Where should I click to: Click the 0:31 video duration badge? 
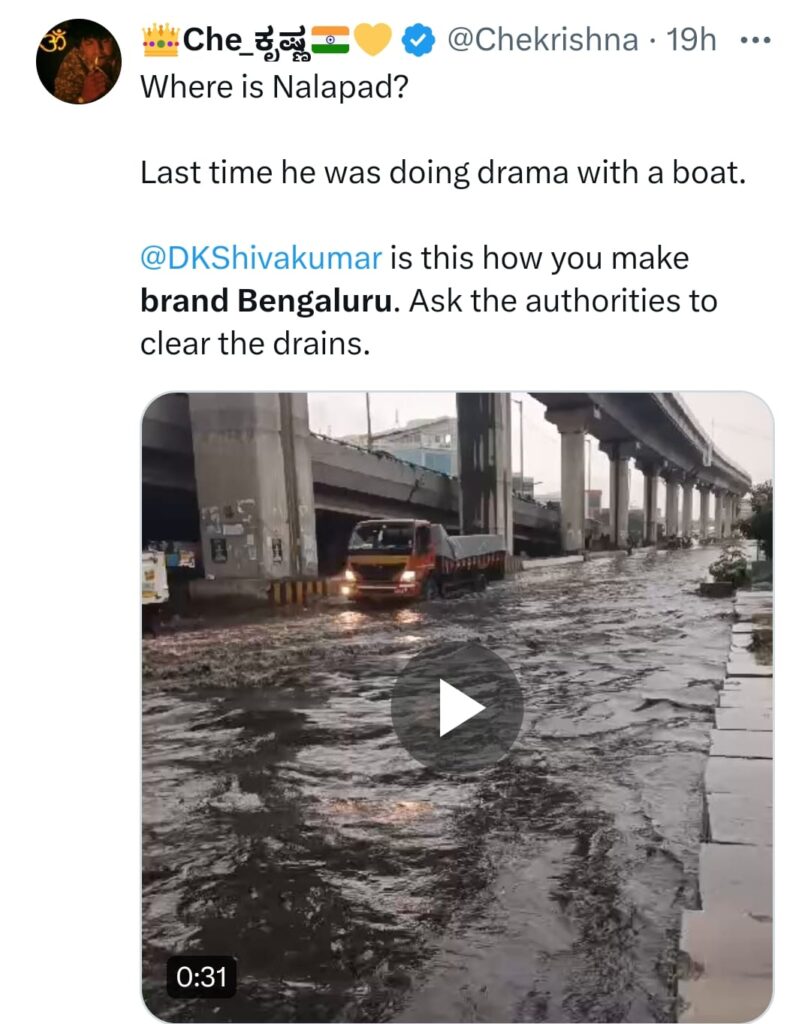point(201,976)
